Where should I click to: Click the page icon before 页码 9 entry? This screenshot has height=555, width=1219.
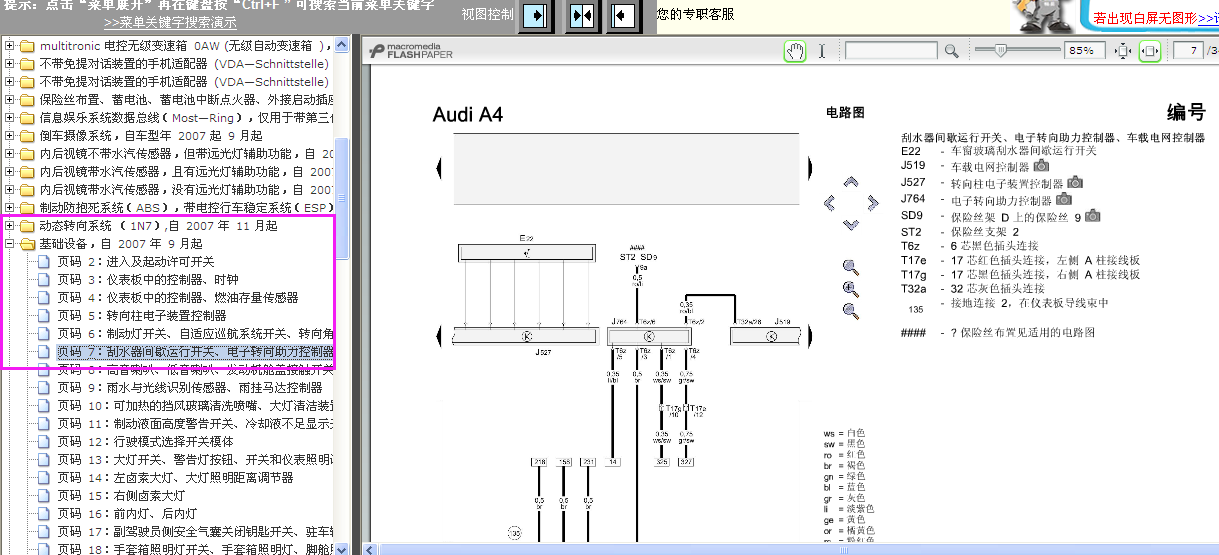click(x=43, y=388)
